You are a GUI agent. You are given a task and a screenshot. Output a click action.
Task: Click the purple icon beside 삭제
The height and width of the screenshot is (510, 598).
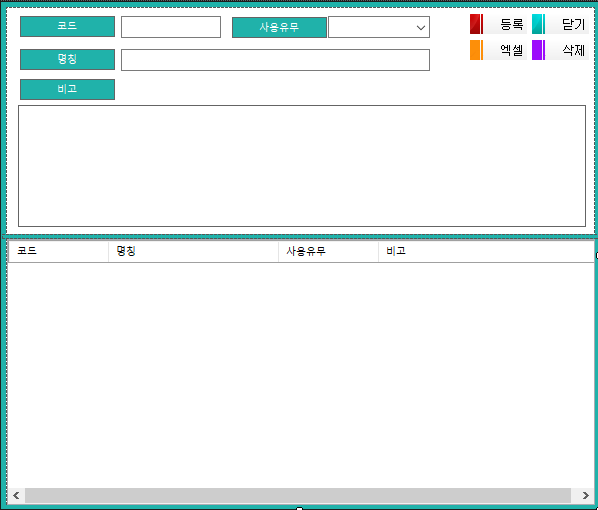[x=538, y=50]
